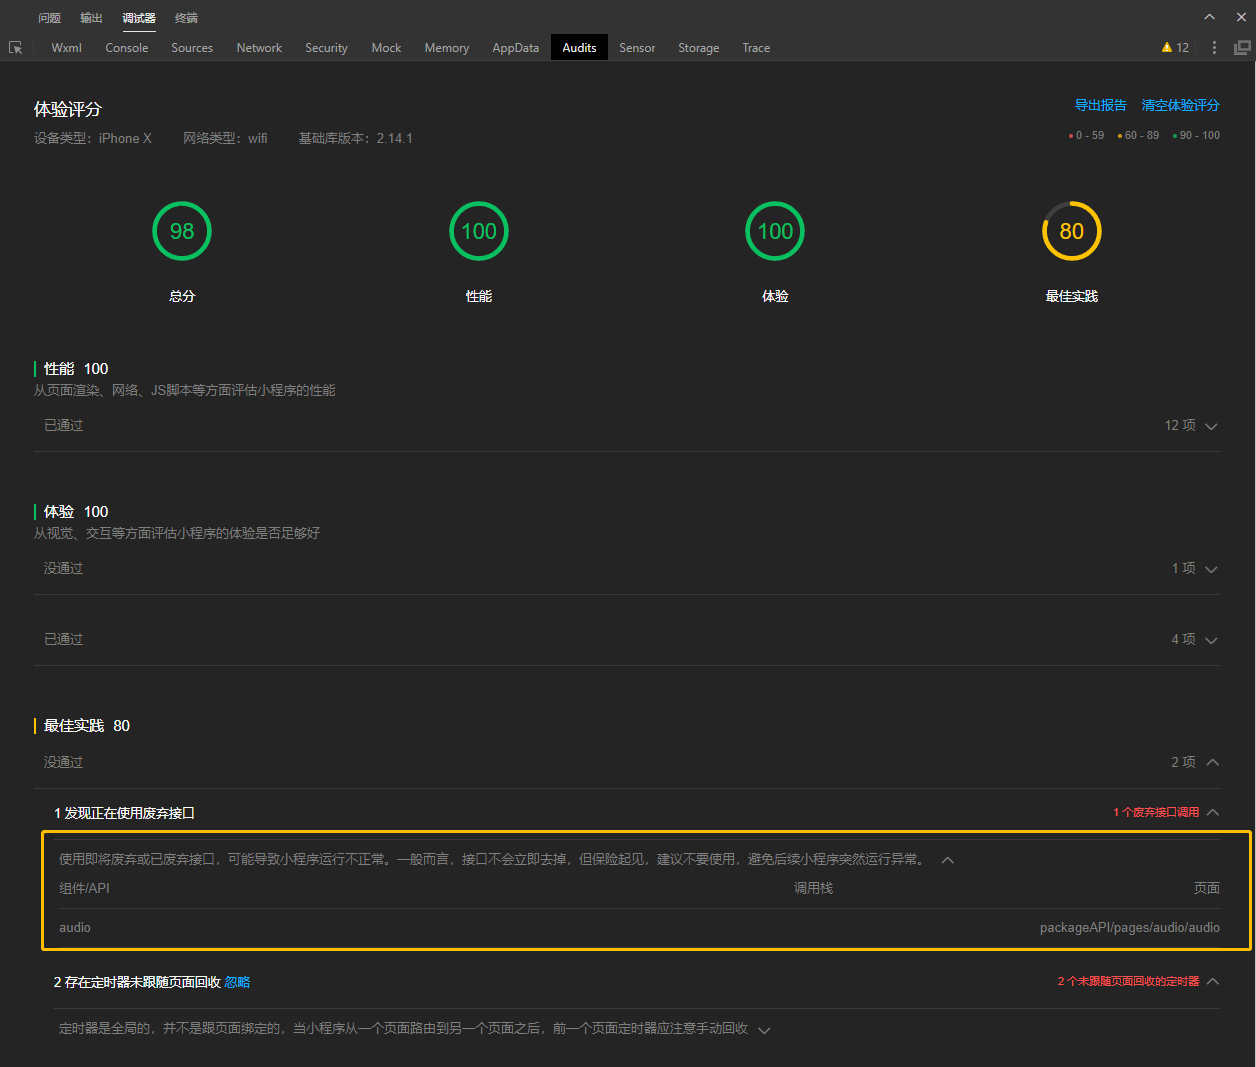Viewport: 1256px width, 1067px height.
Task: Open the Network tab
Action: click(x=259, y=48)
